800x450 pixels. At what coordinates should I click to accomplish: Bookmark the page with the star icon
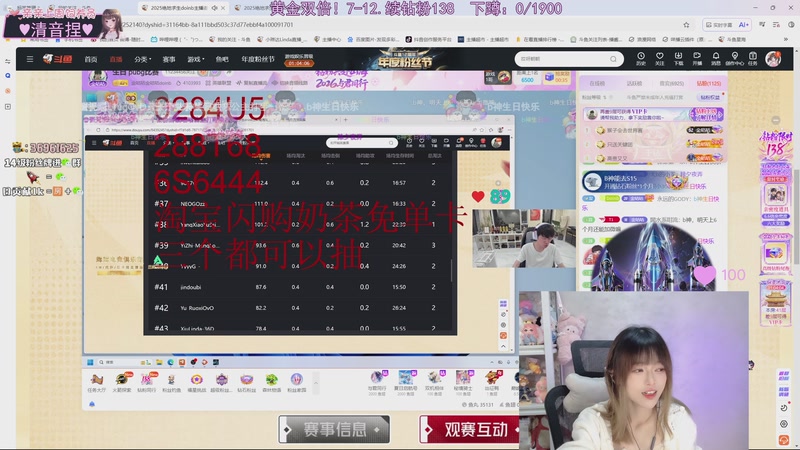[x=686, y=24]
